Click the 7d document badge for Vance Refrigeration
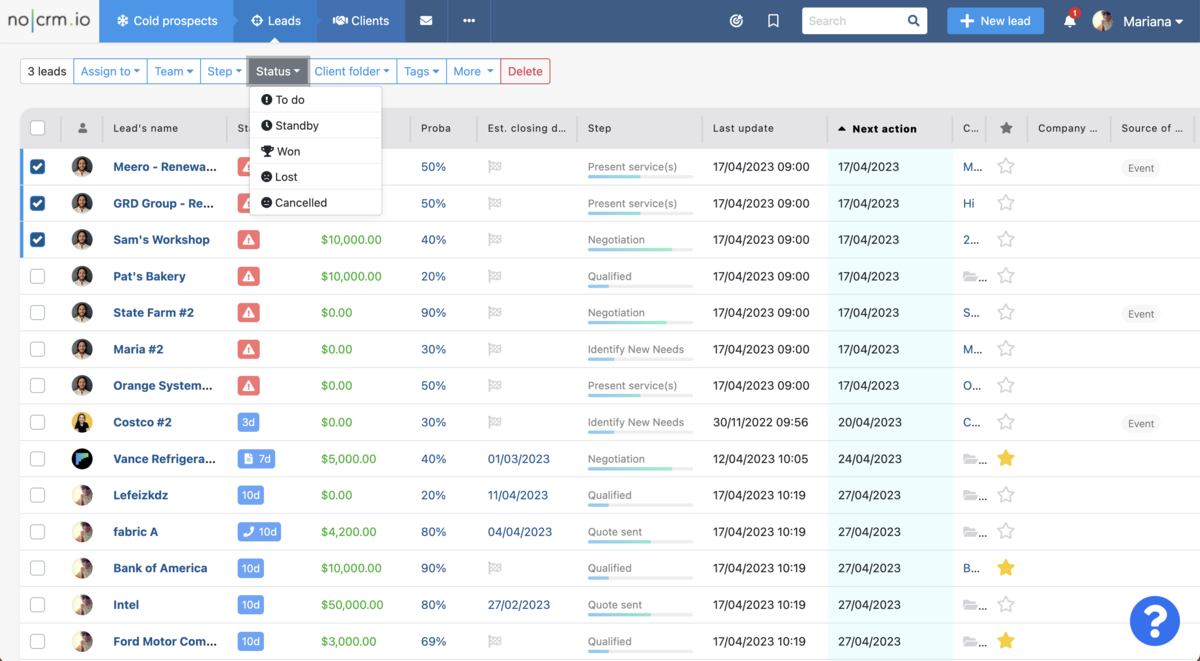The height and width of the screenshot is (661, 1200). coord(256,459)
